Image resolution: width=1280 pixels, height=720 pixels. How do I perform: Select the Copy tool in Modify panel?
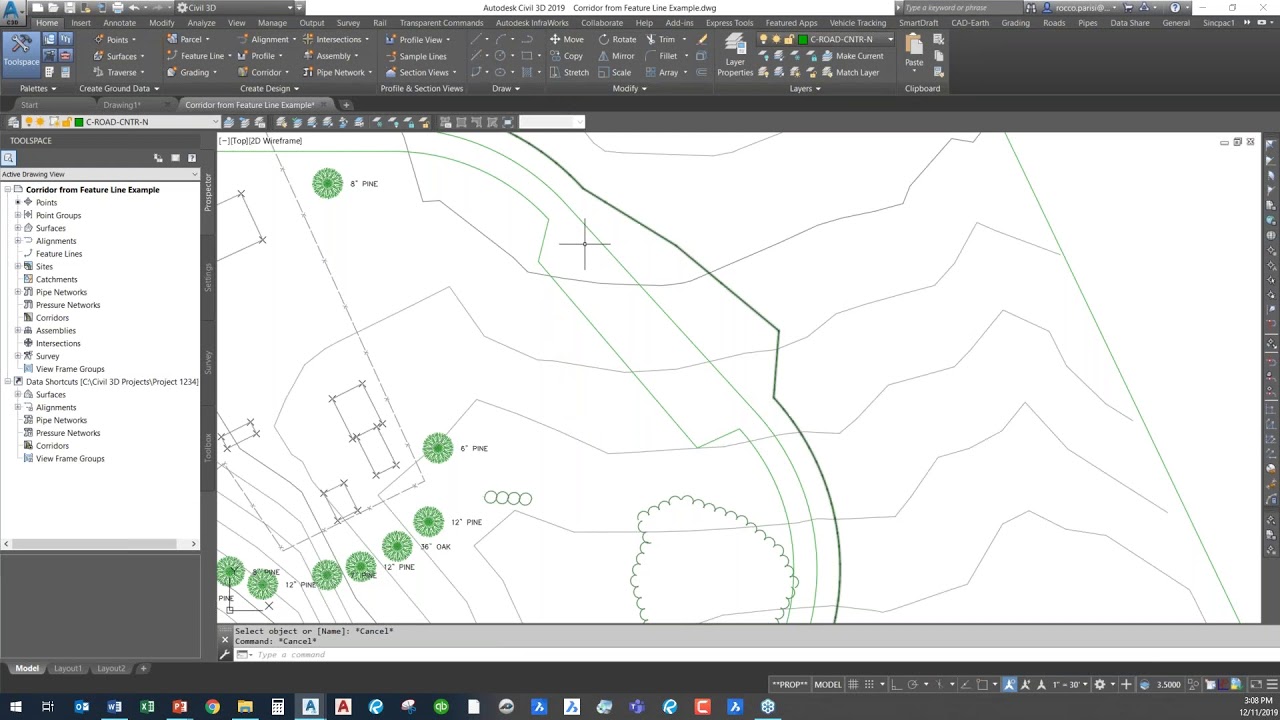coord(566,56)
